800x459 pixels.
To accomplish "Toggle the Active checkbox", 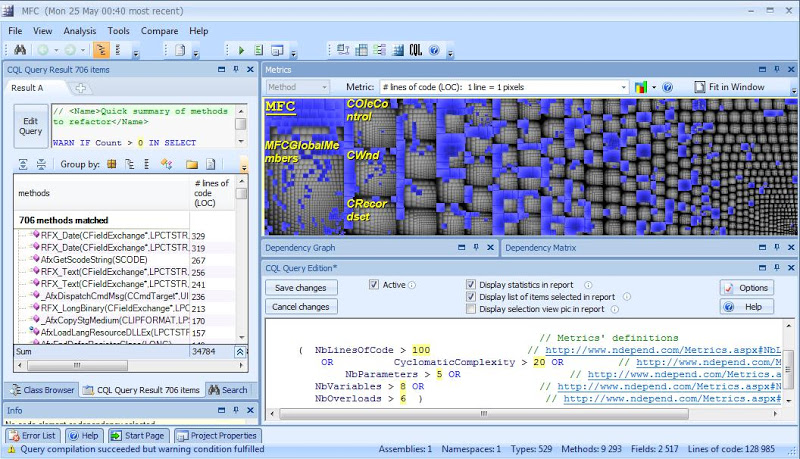I will [x=374, y=285].
